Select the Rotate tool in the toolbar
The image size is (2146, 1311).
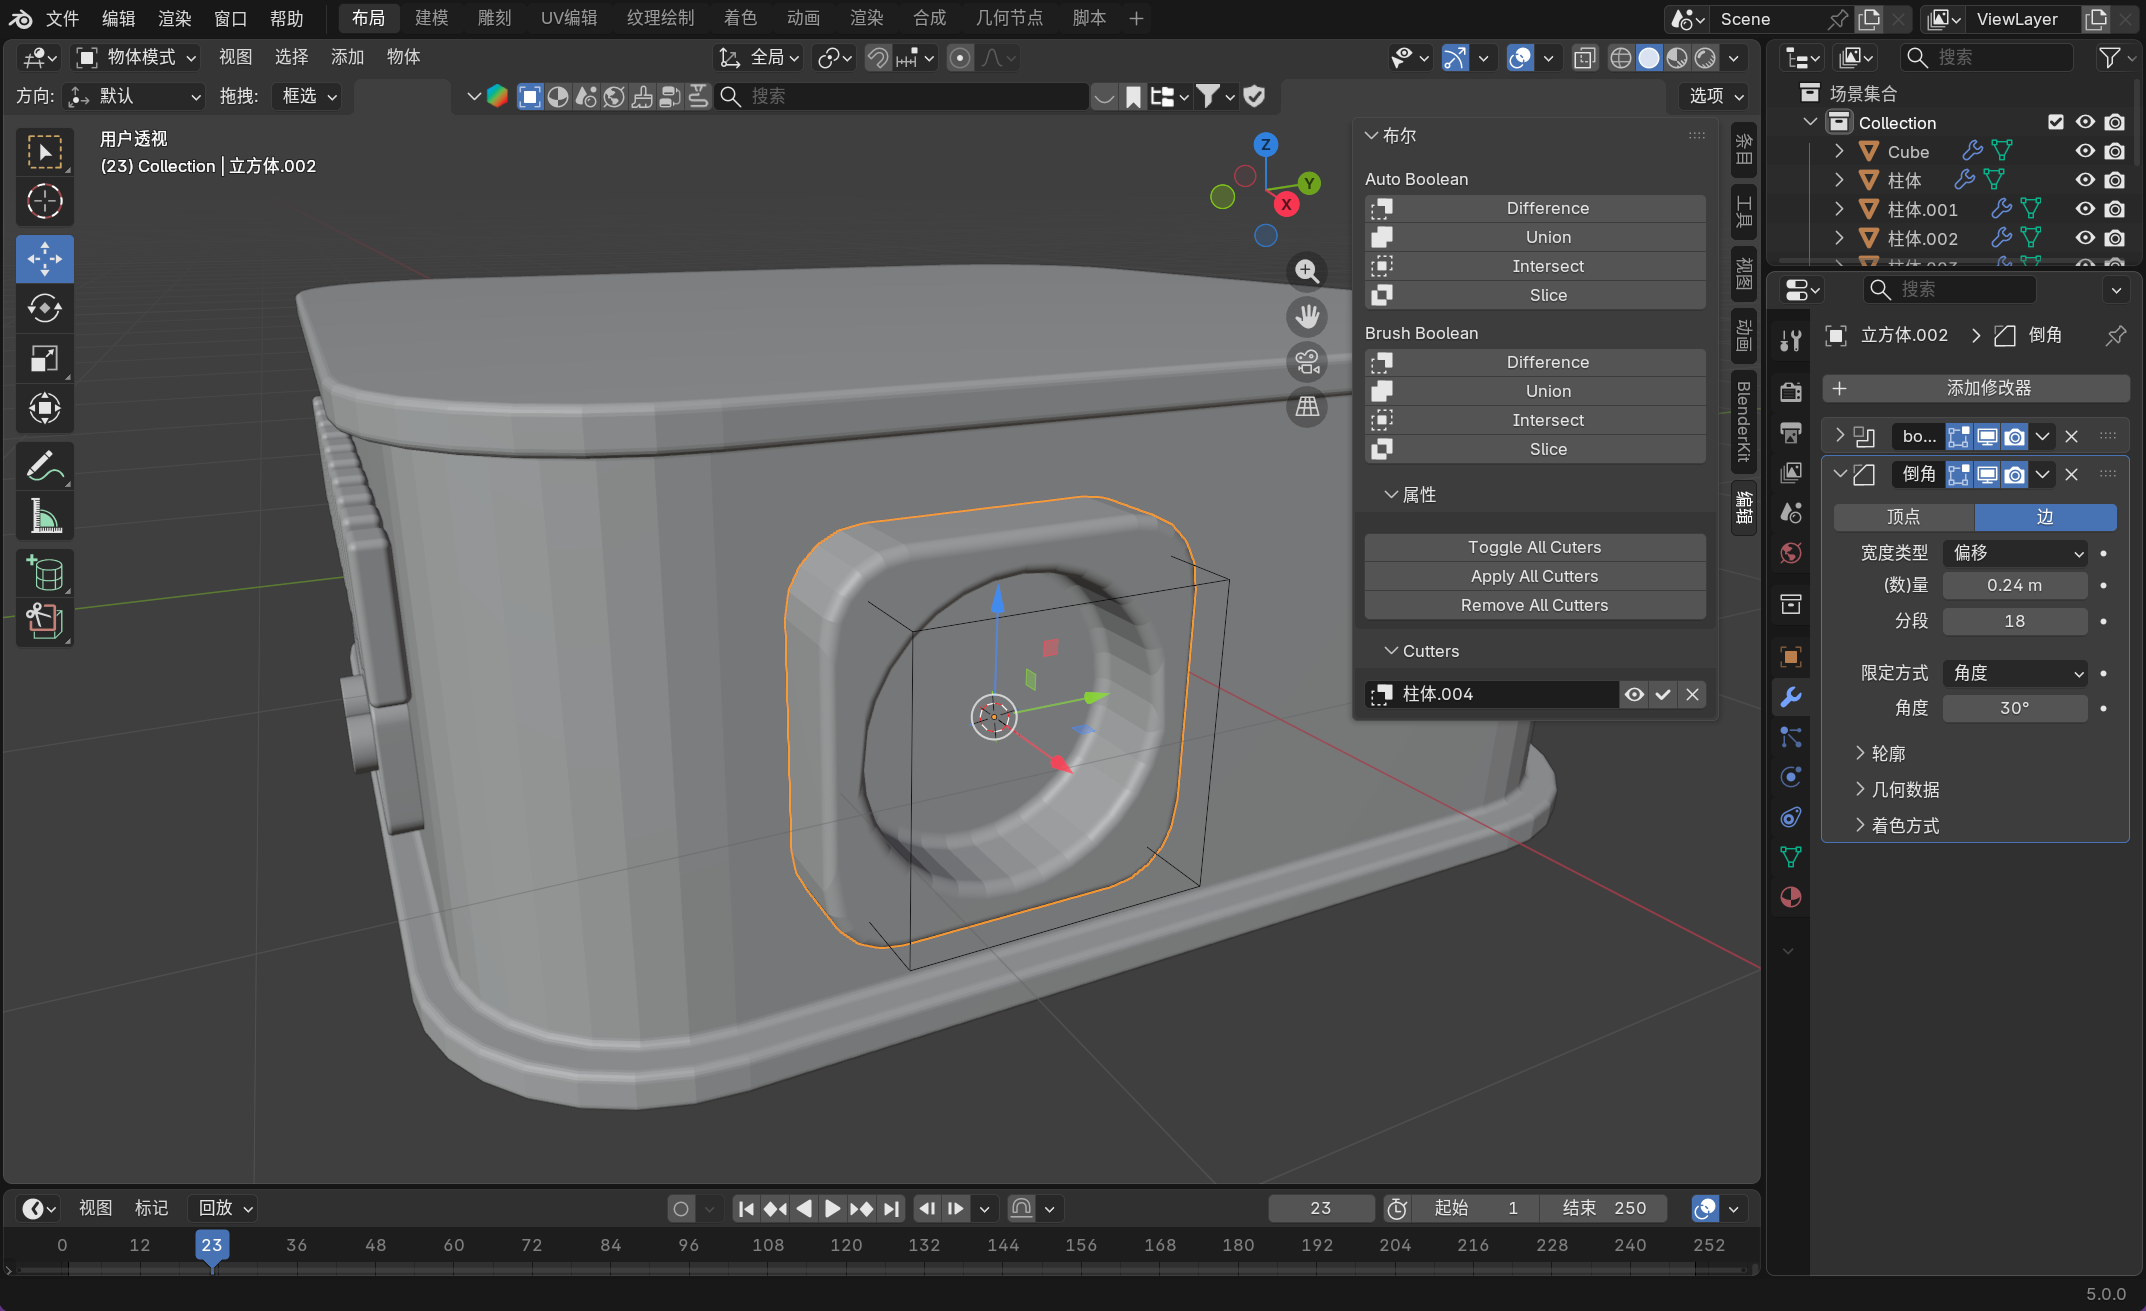[x=44, y=308]
